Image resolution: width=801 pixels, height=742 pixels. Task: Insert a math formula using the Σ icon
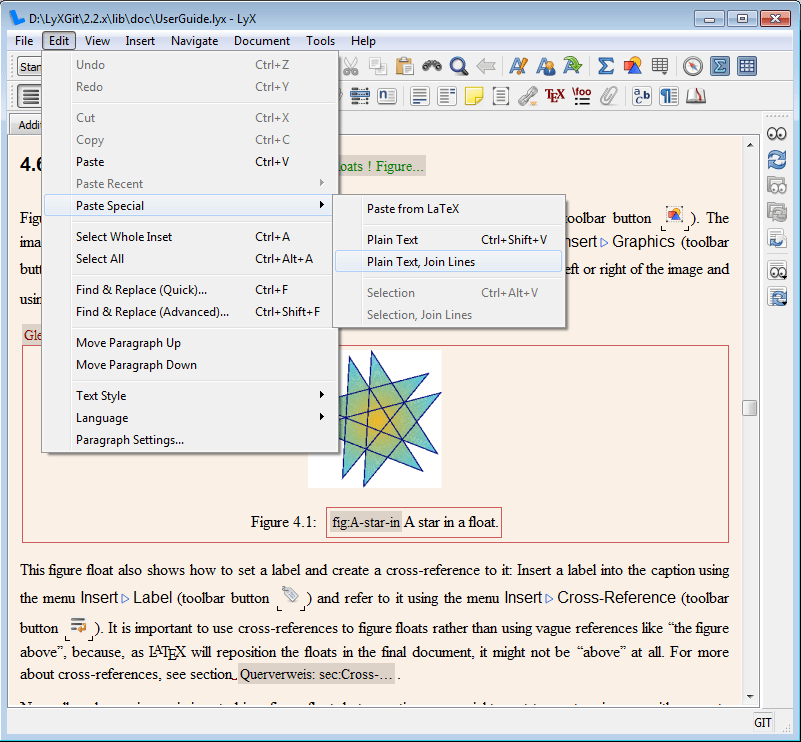(605, 66)
